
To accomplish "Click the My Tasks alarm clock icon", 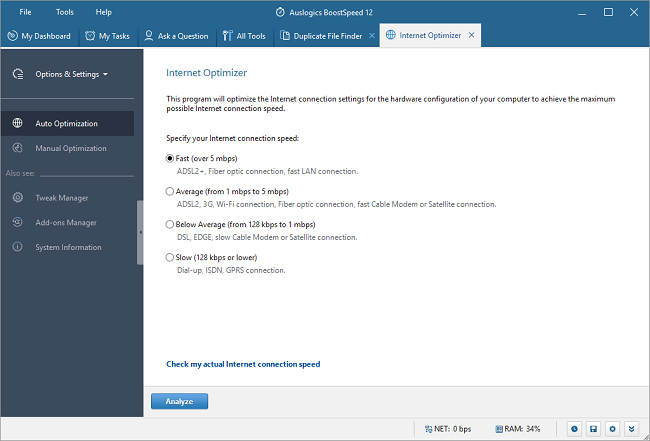I will (x=90, y=36).
